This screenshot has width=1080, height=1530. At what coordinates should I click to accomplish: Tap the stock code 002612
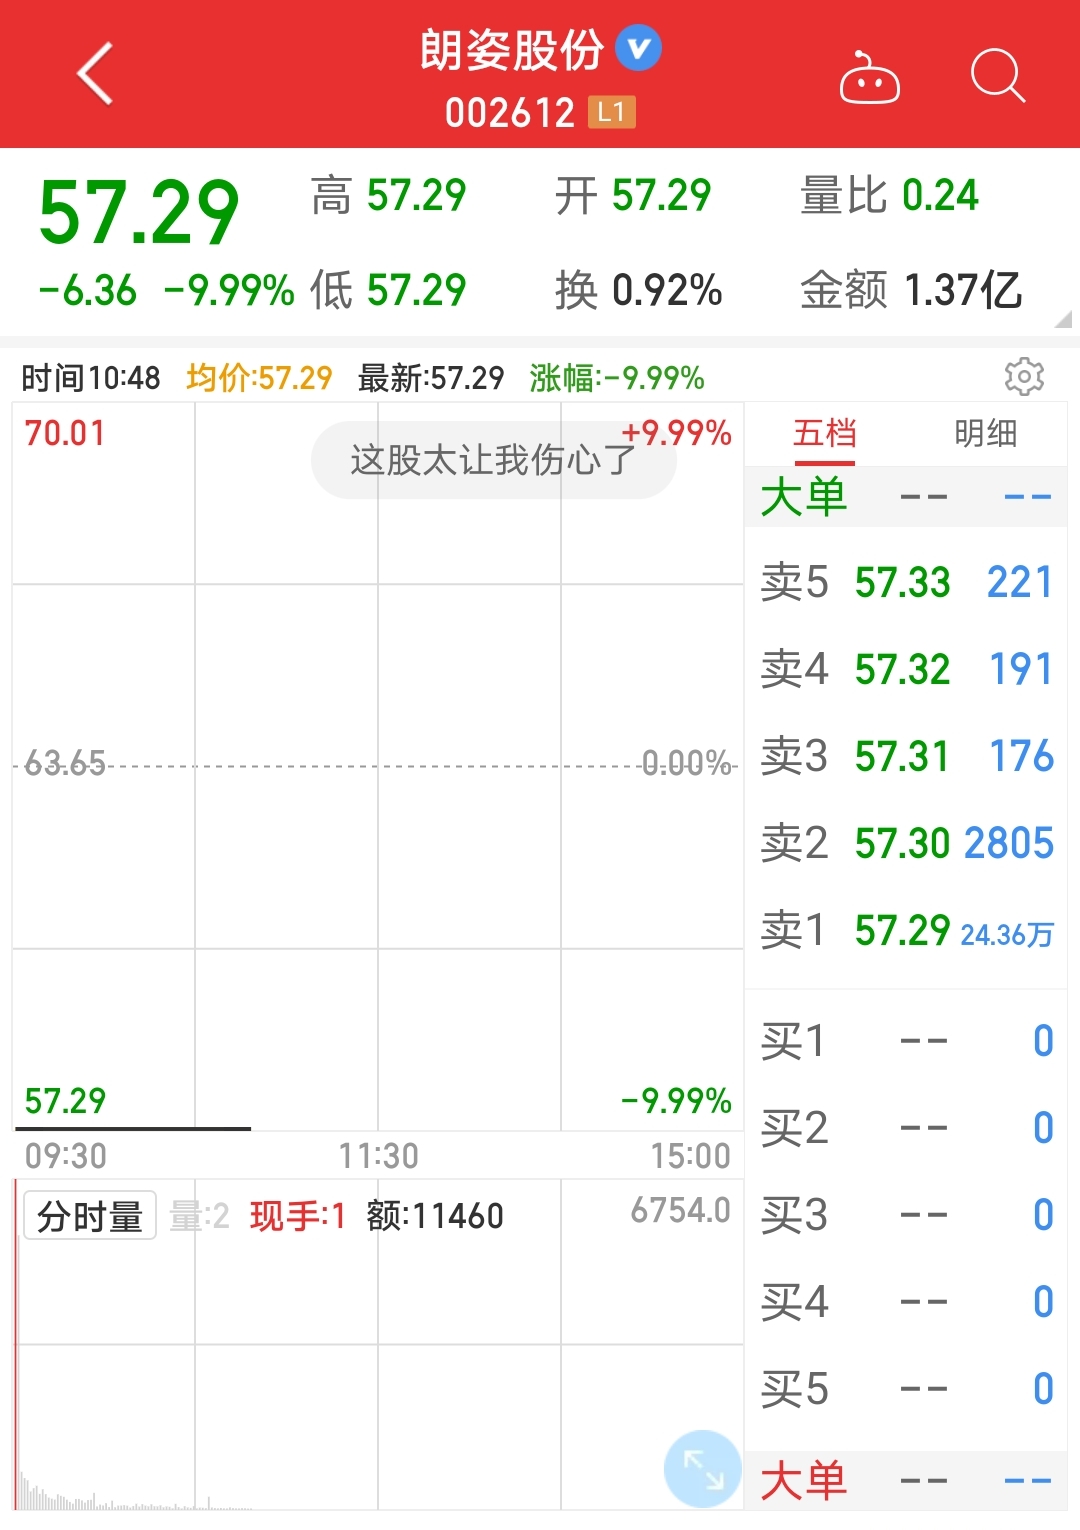click(x=510, y=113)
